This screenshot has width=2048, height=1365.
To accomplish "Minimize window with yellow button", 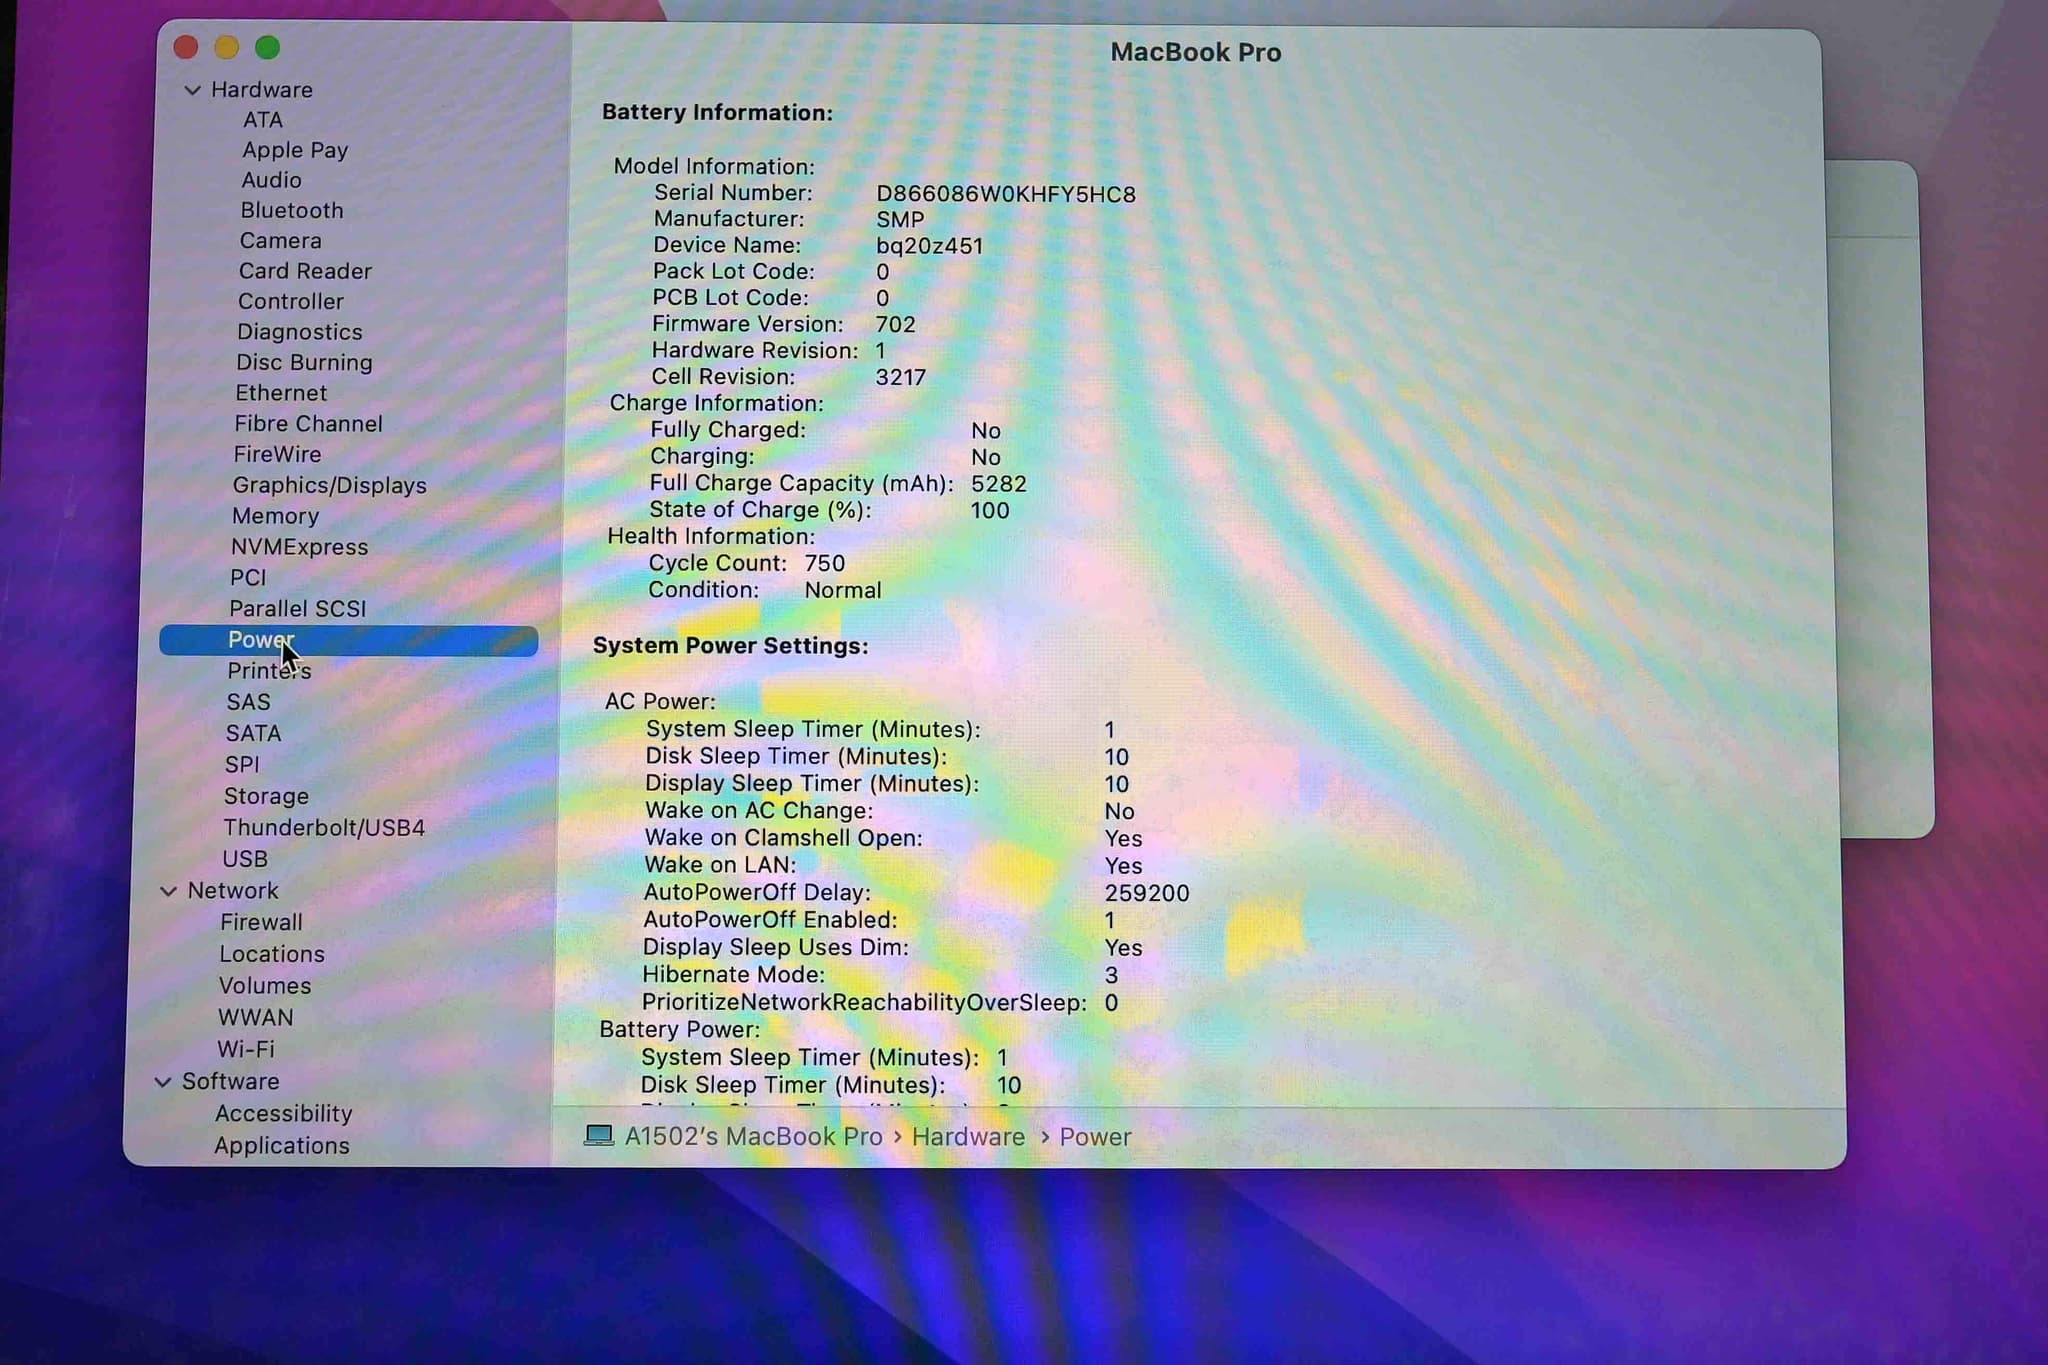I will point(227,47).
